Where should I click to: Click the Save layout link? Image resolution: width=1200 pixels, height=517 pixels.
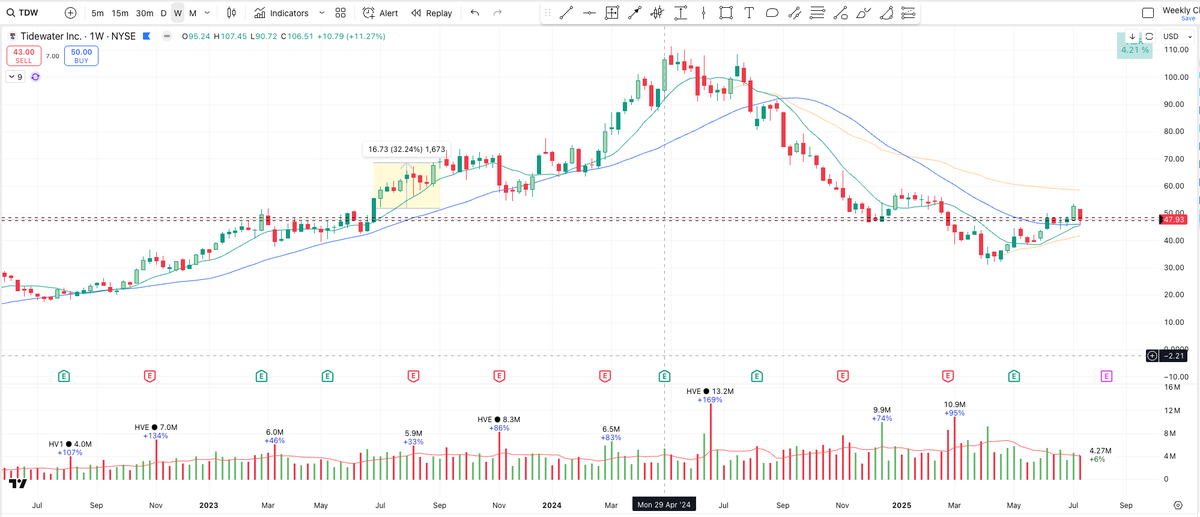tap(1188, 19)
